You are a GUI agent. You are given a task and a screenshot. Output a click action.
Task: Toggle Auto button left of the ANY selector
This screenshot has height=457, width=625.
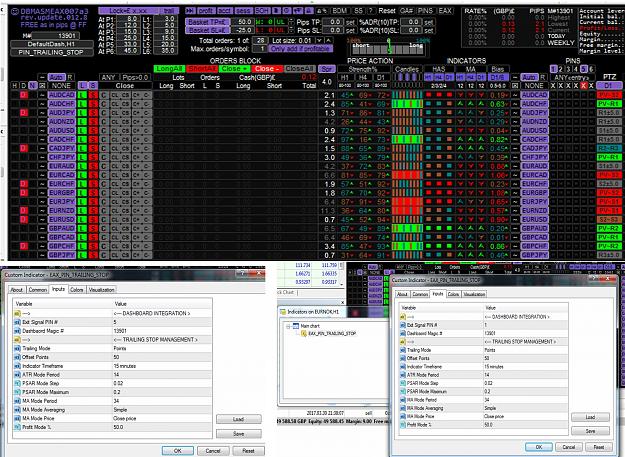click(56, 77)
